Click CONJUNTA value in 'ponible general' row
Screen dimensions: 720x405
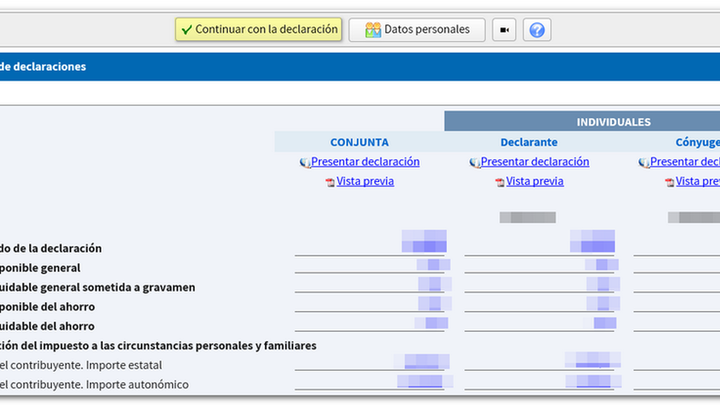click(x=433, y=264)
